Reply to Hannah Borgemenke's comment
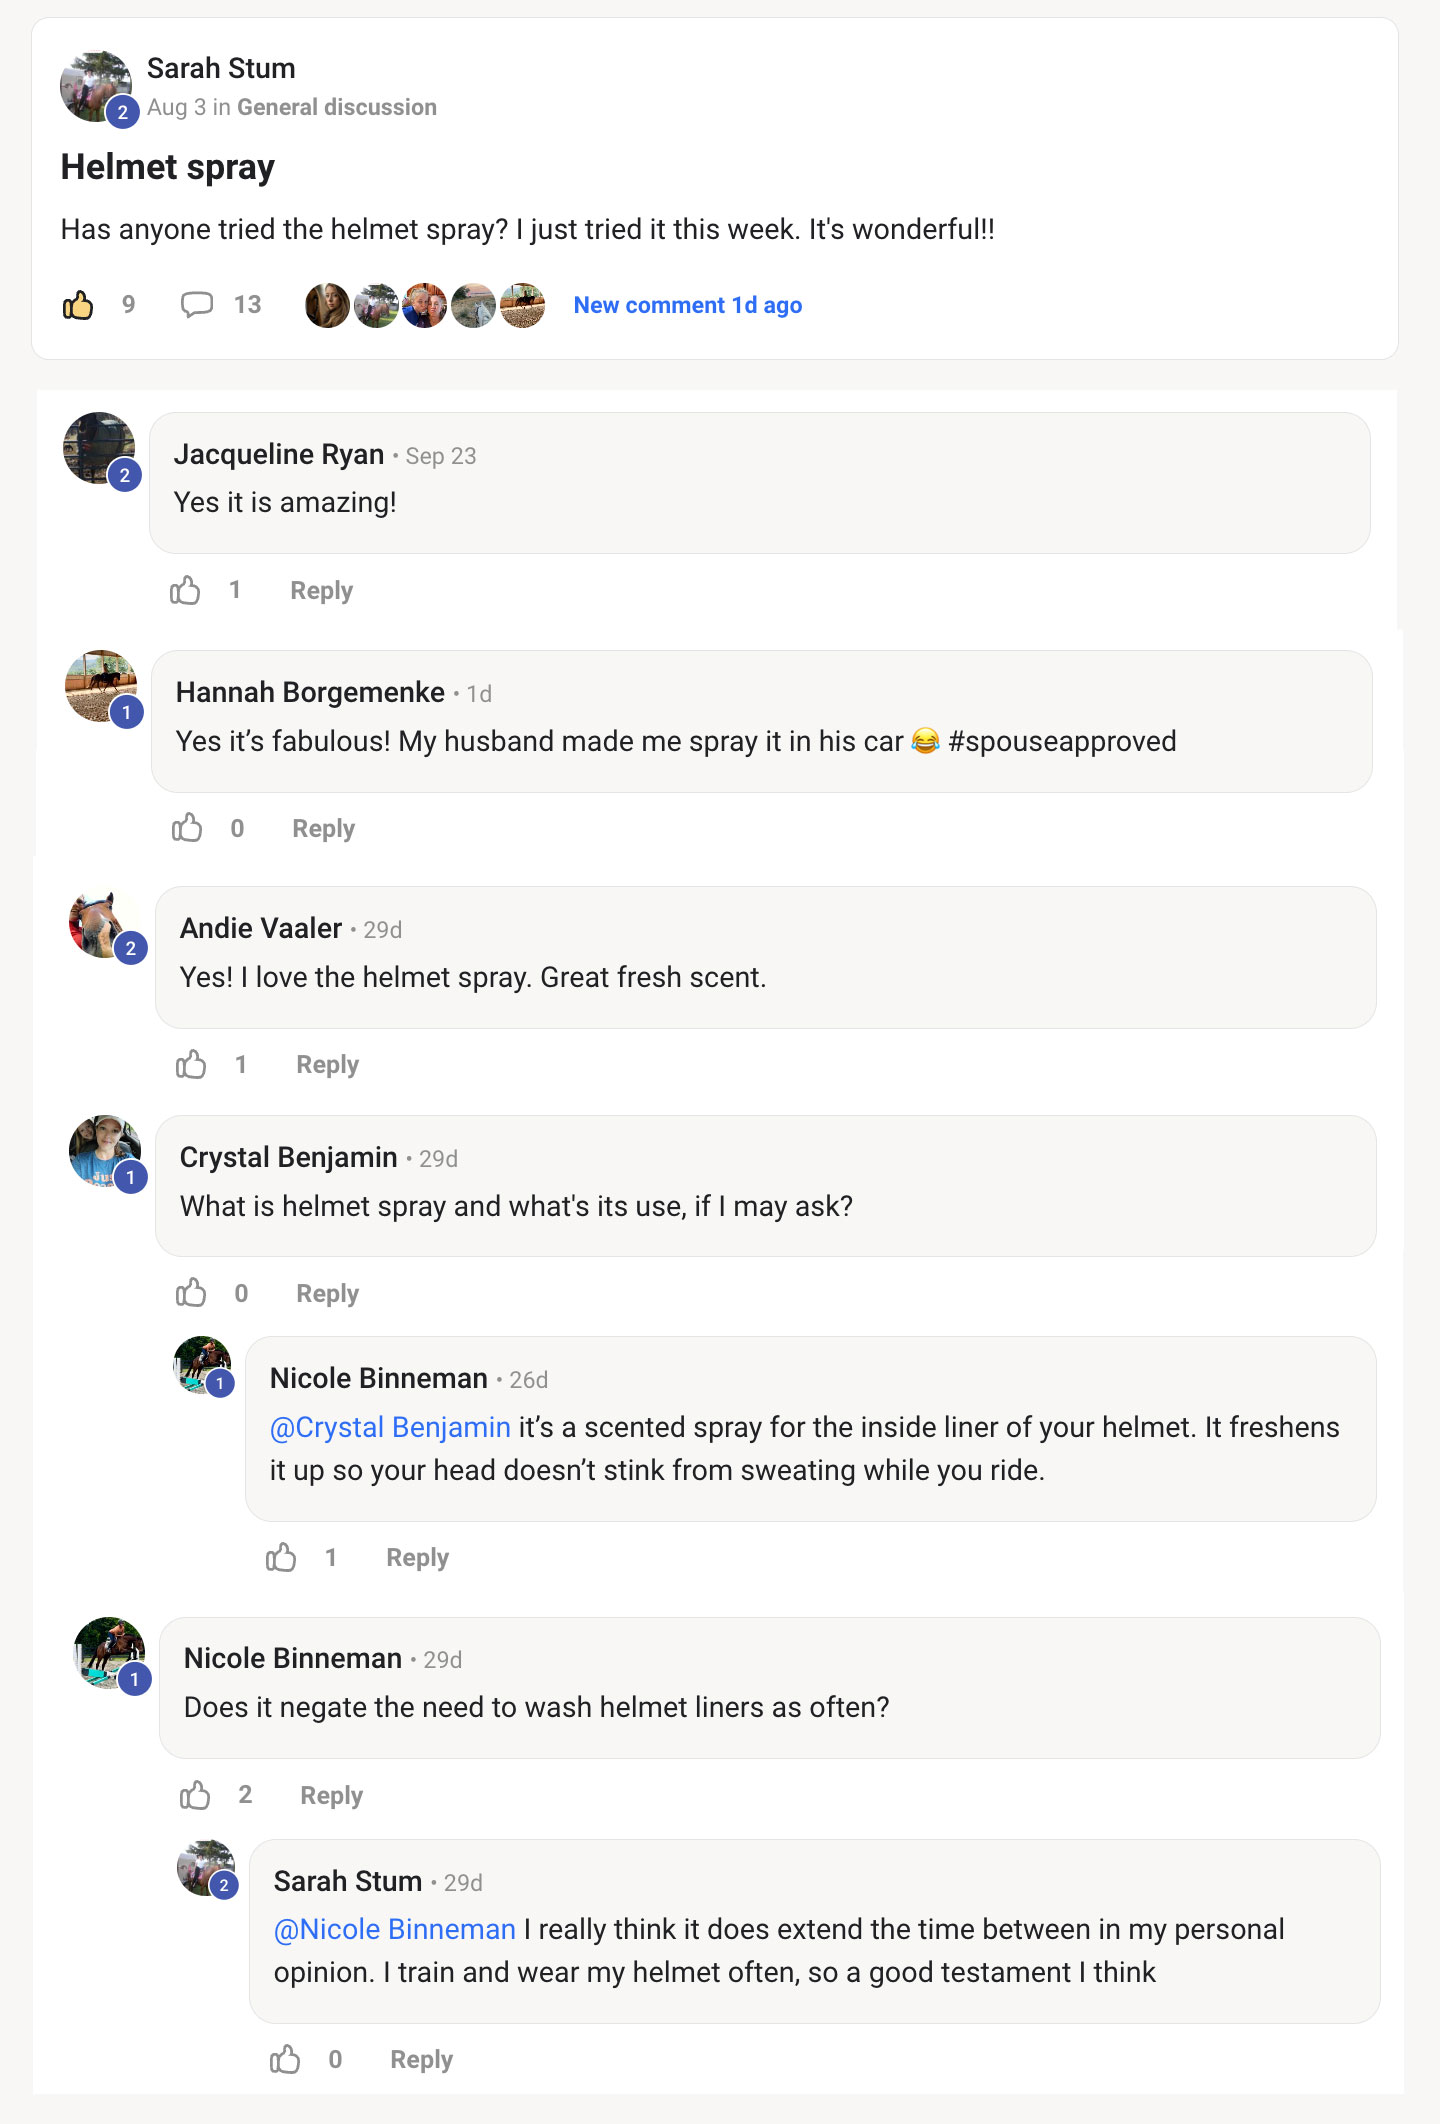This screenshot has width=1440, height=2124. pyautogui.click(x=323, y=829)
